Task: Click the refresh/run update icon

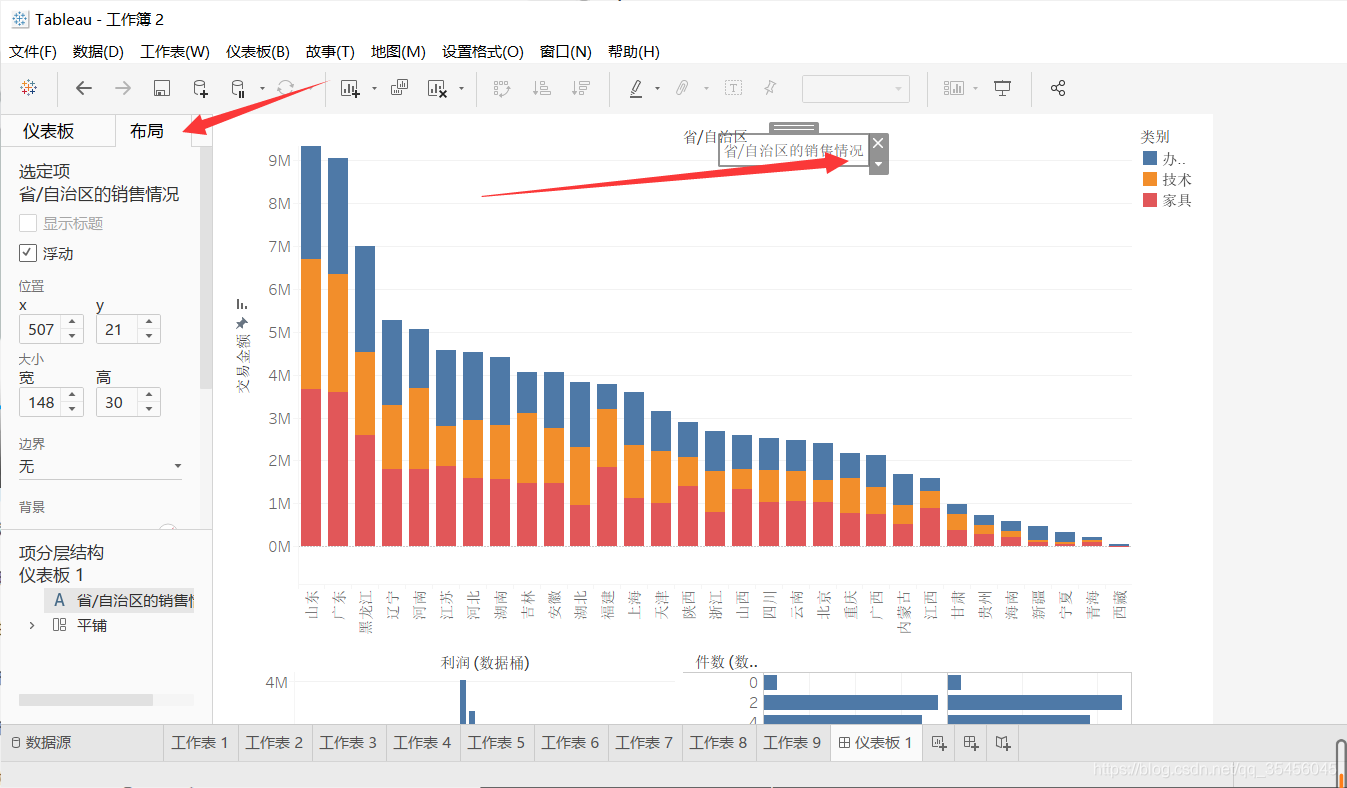Action: pyautogui.click(x=286, y=88)
